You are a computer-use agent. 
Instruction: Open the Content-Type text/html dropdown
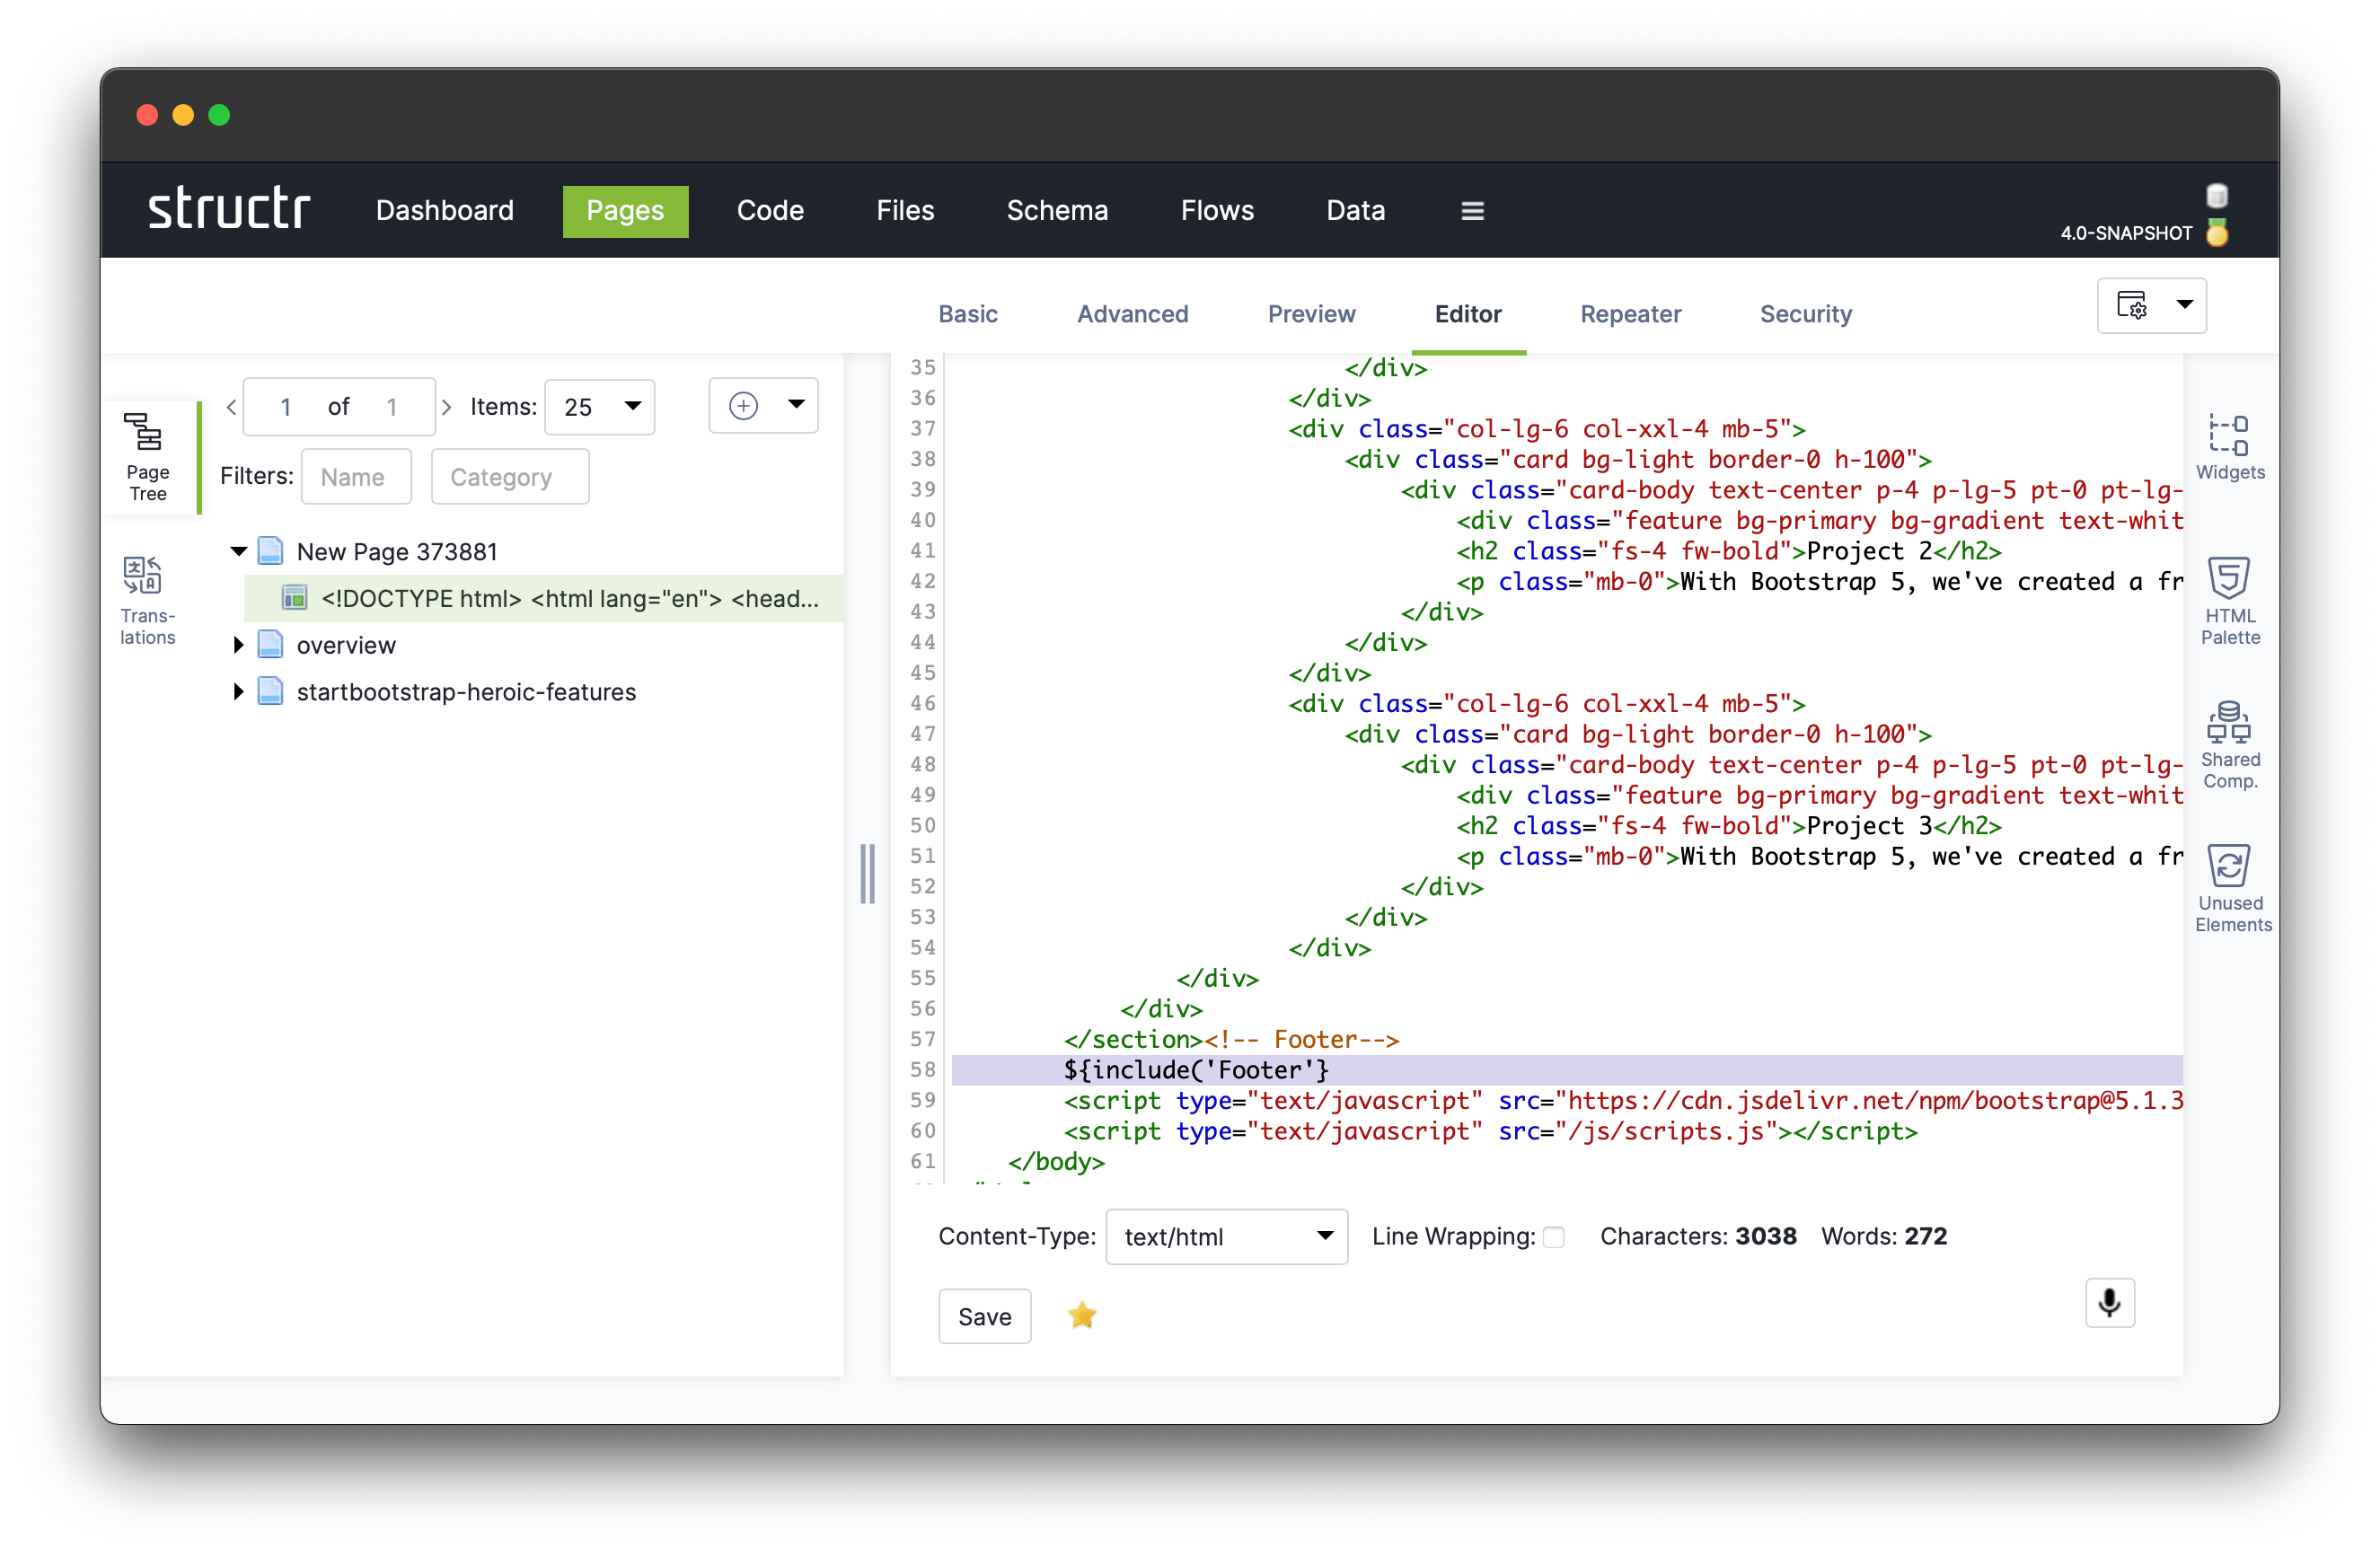tap(1226, 1237)
